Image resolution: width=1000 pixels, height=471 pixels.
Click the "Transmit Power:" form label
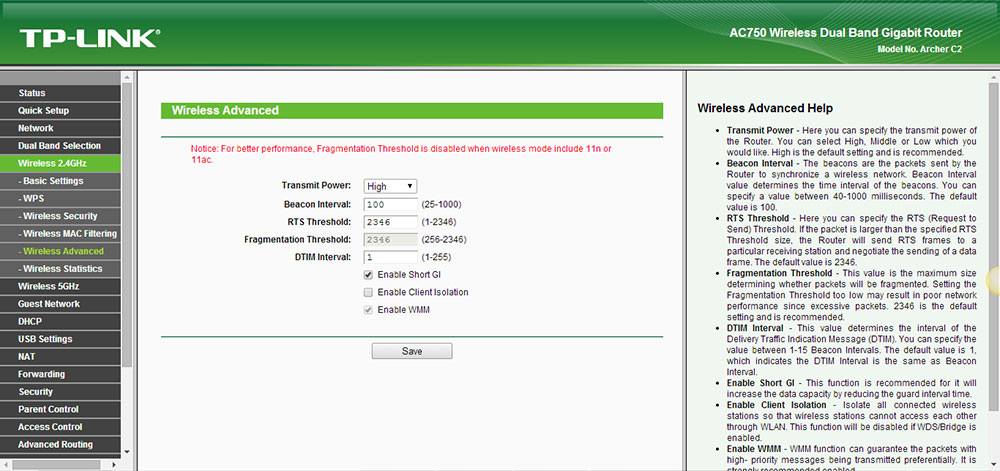tap(316, 185)
